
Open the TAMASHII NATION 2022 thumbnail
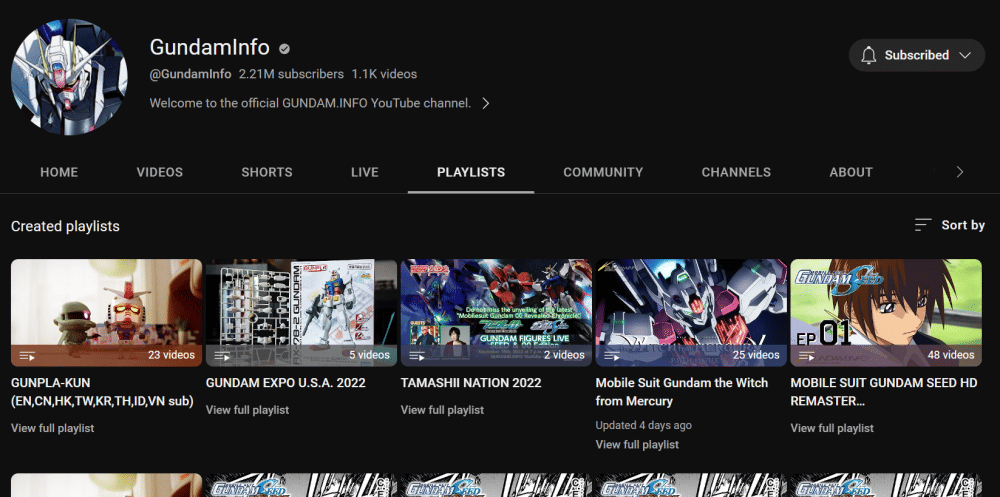click(496, 313)
